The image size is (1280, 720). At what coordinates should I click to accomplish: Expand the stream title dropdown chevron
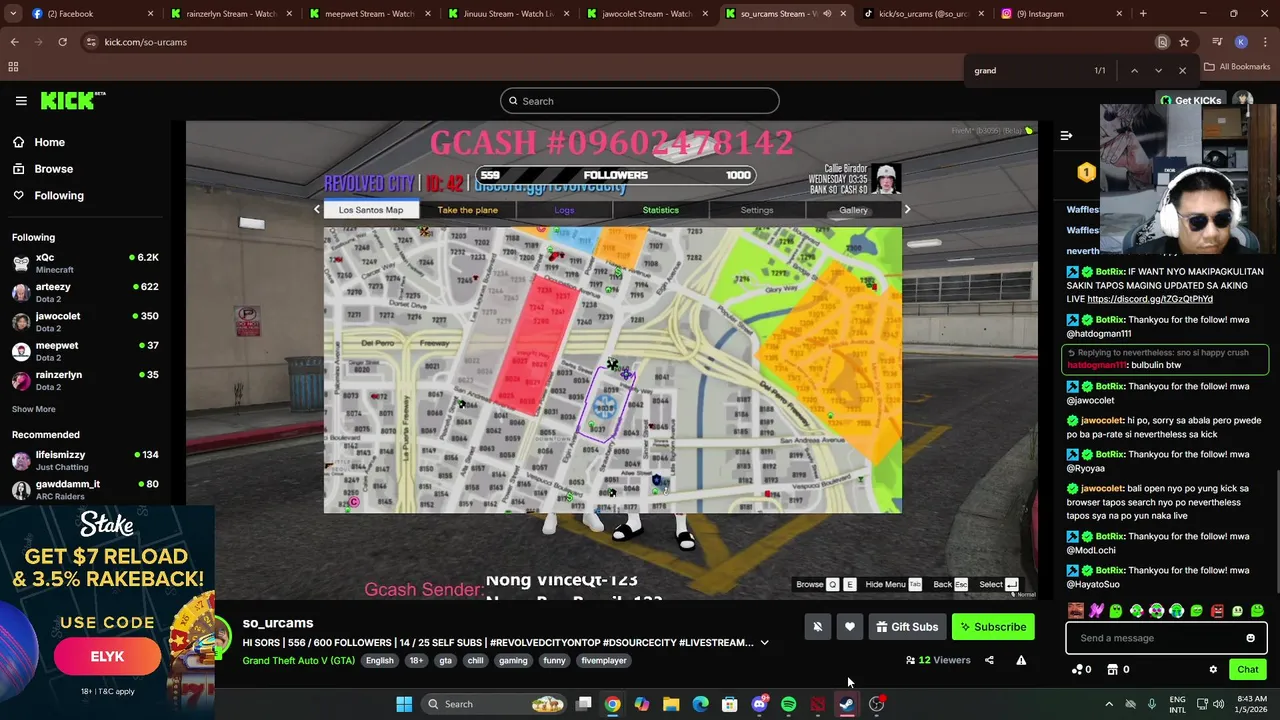point(764,643)
